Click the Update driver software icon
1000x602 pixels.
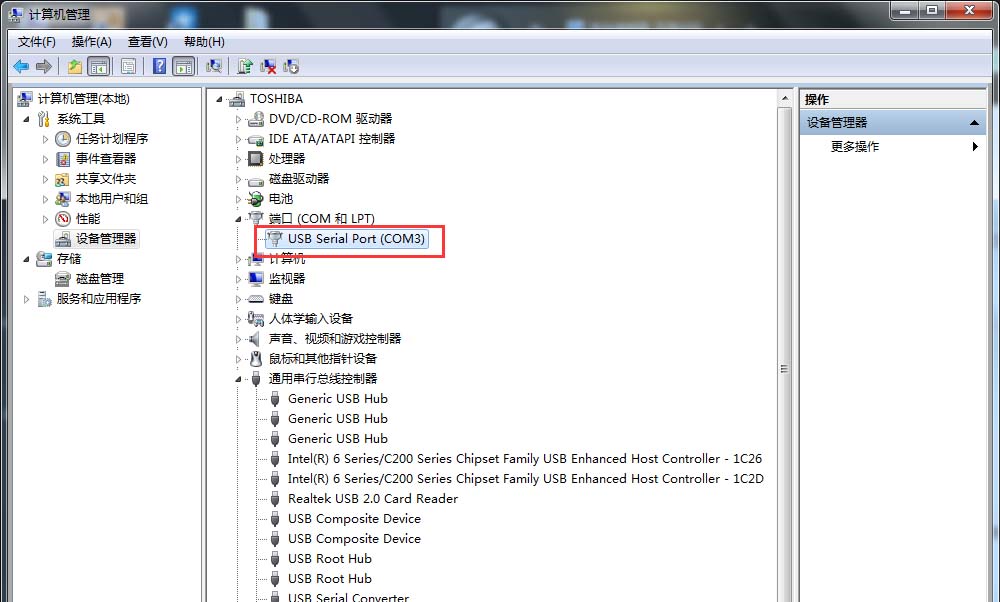tap(245, 66)
